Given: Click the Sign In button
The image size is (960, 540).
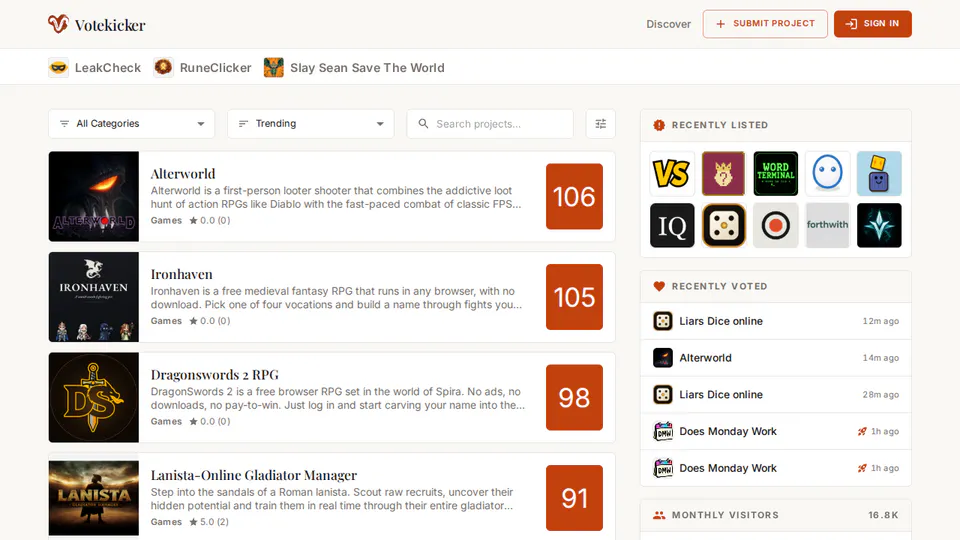Looking at the screenshot, I should pos(872,24).
